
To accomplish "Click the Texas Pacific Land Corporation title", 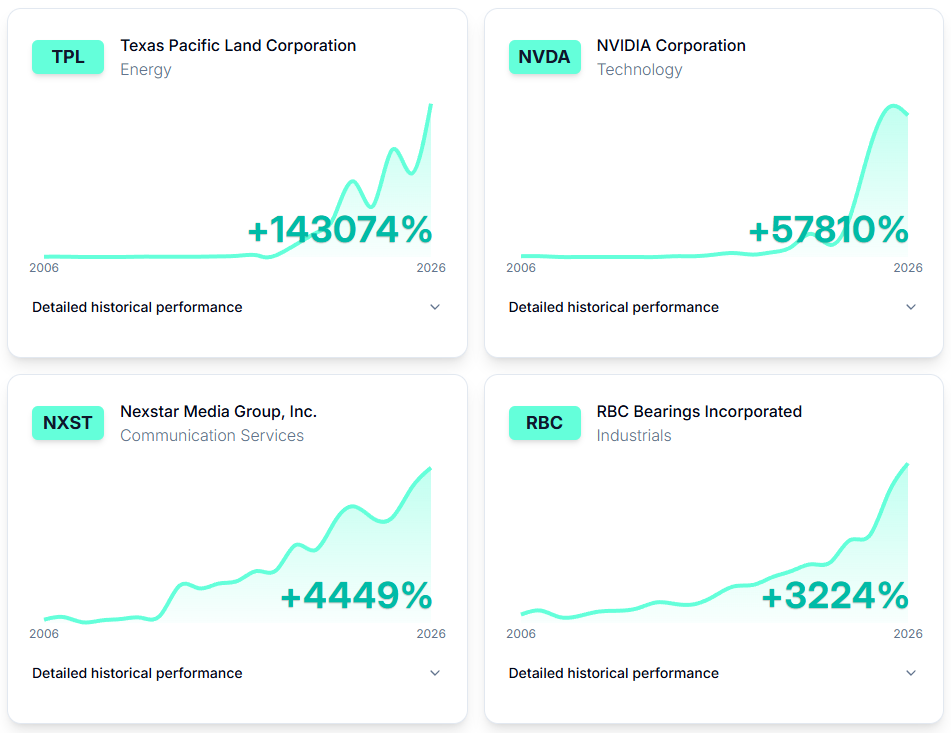I will (x=238, y=45).
